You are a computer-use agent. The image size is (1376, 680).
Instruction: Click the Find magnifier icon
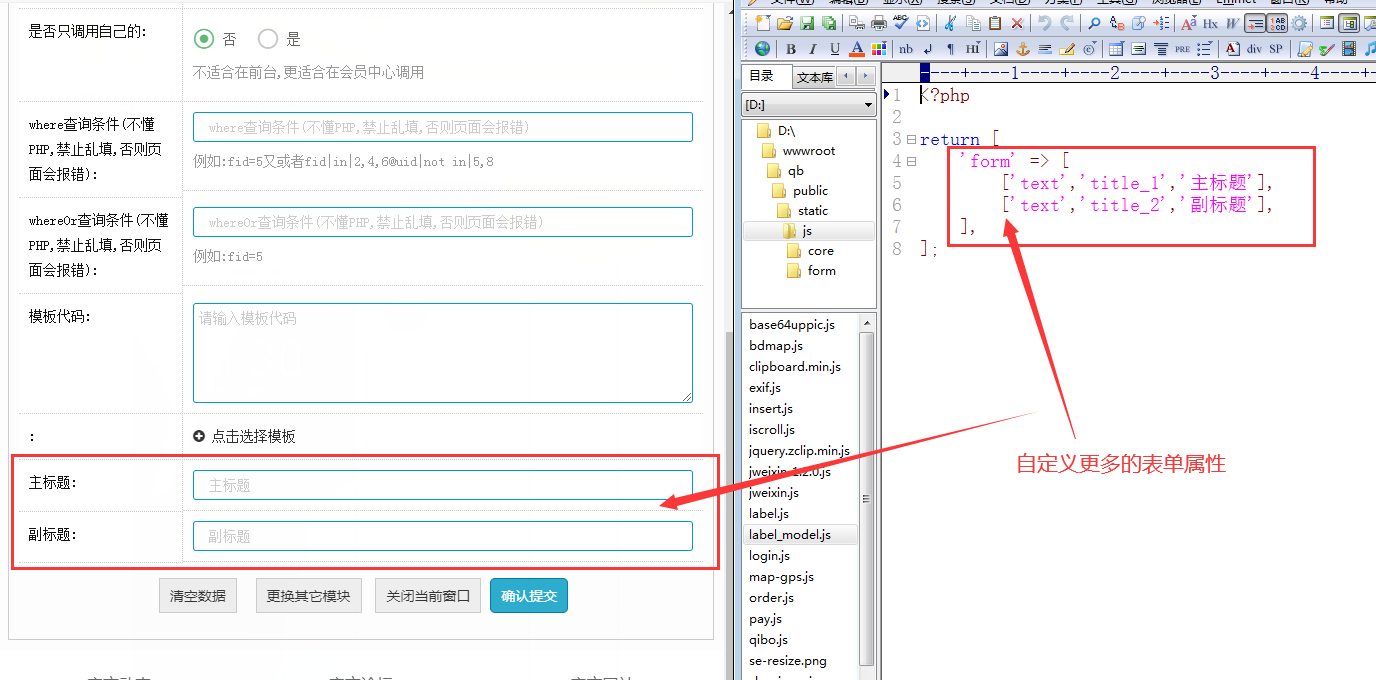pyautogui.click(x=1094, y=23)
